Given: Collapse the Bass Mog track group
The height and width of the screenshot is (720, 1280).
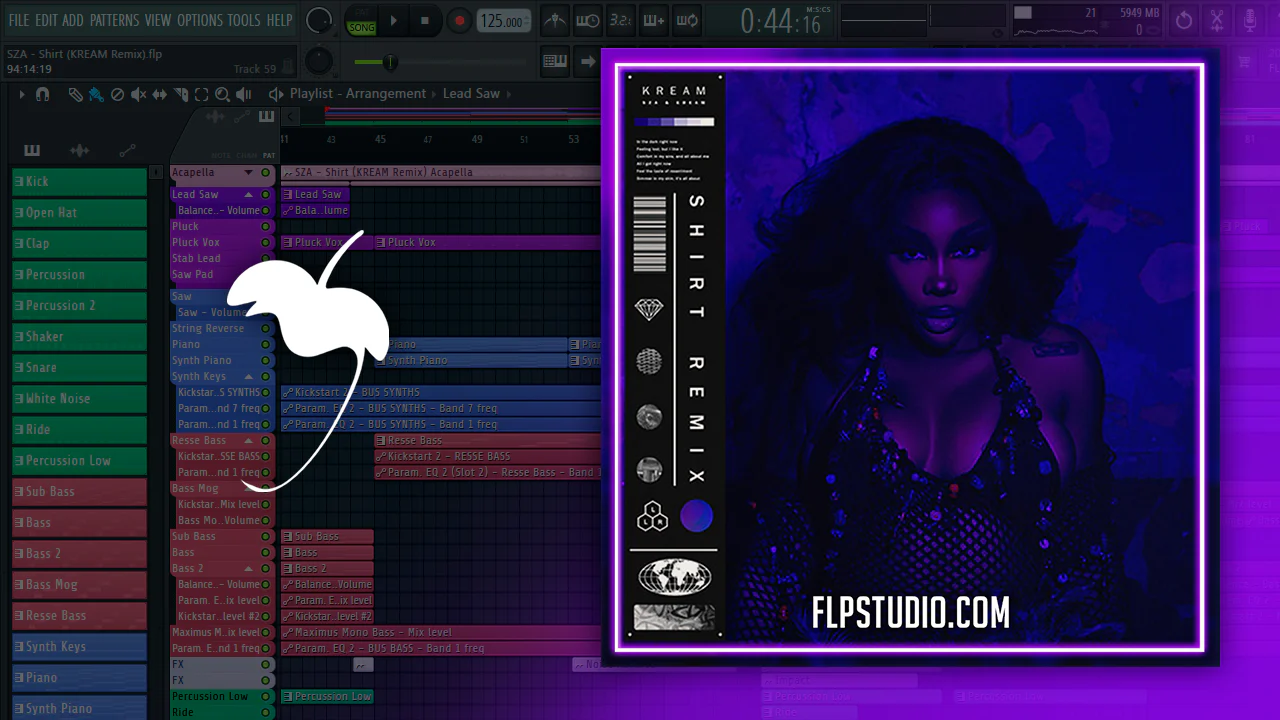Looking at the screenshot, I should [x=249, y=489].
